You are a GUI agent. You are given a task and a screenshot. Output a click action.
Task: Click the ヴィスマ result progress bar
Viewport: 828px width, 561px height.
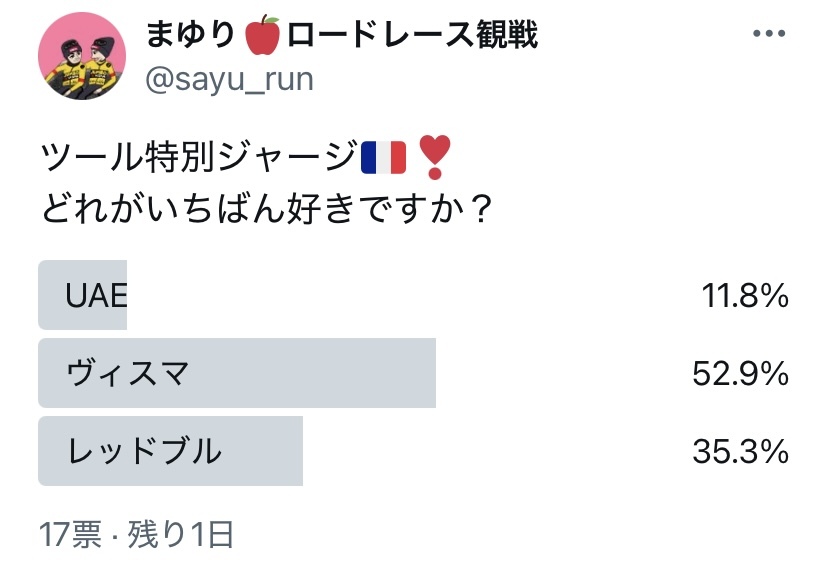(x=237, y=373)
